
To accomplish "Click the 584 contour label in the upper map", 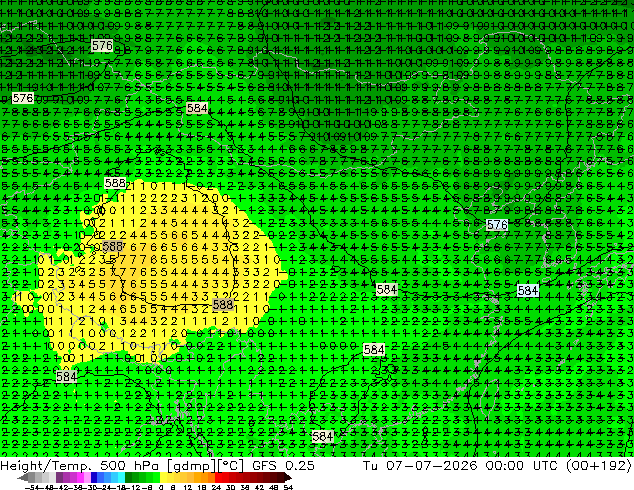I will (197, 108).
